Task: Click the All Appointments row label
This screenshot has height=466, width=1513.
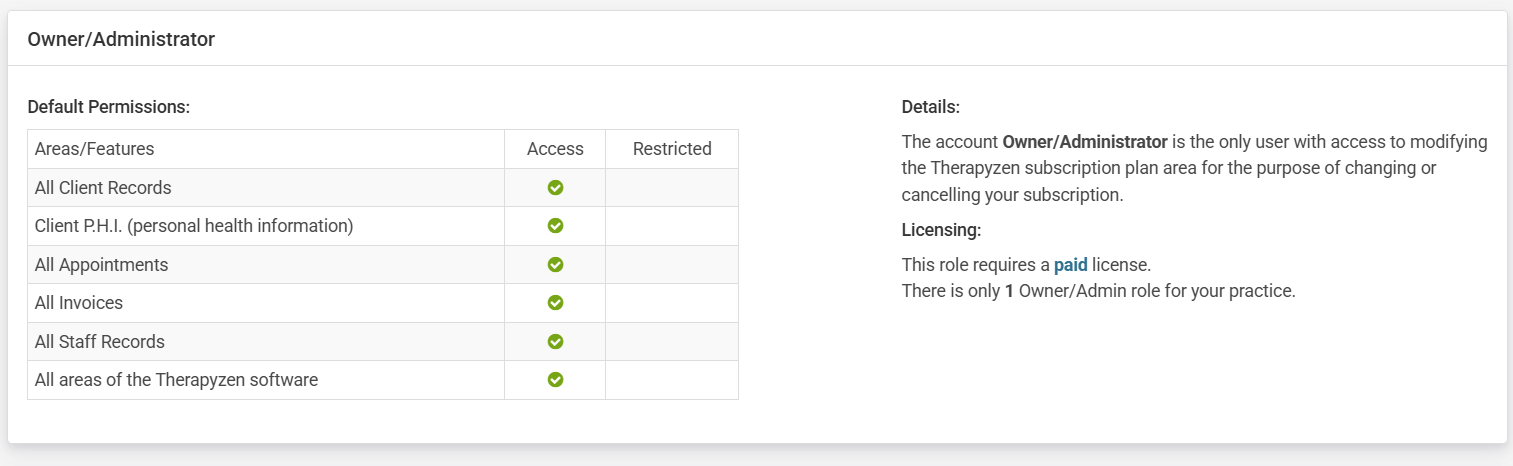Action: pos(101,265)
